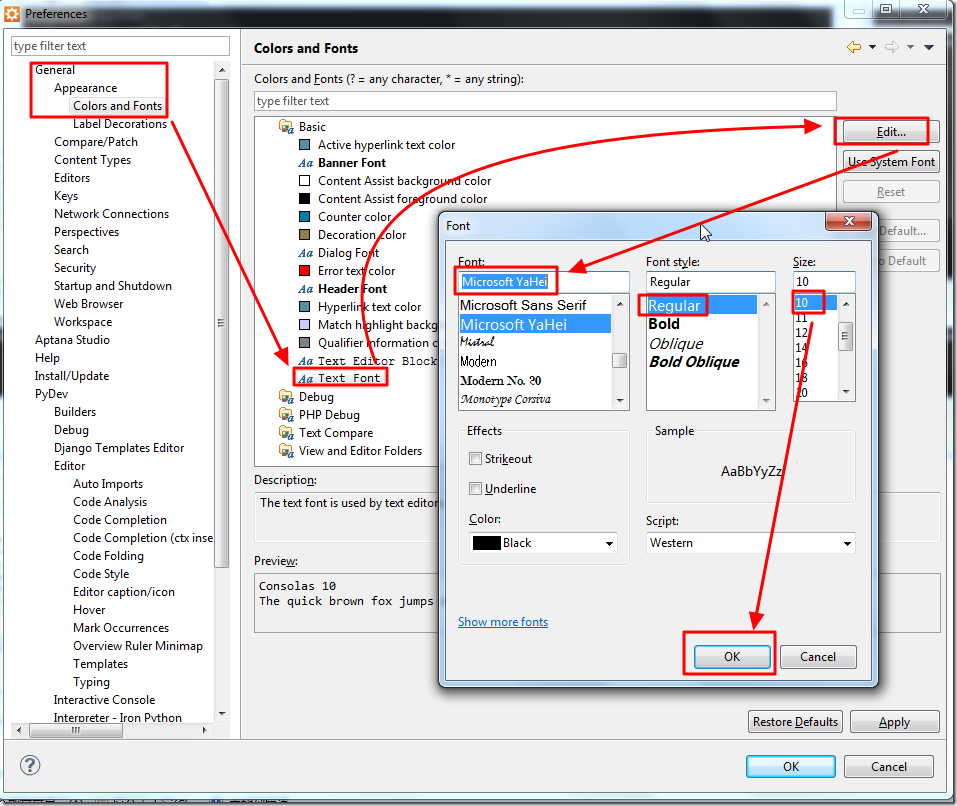Click the help question mark icon
The height and width of the screenshot is (806, 957).
click(x=29, y=765)
